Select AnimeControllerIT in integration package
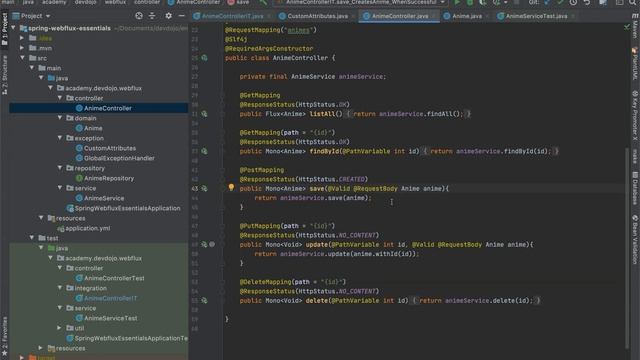640x360 pixels. tap(111, 298)
